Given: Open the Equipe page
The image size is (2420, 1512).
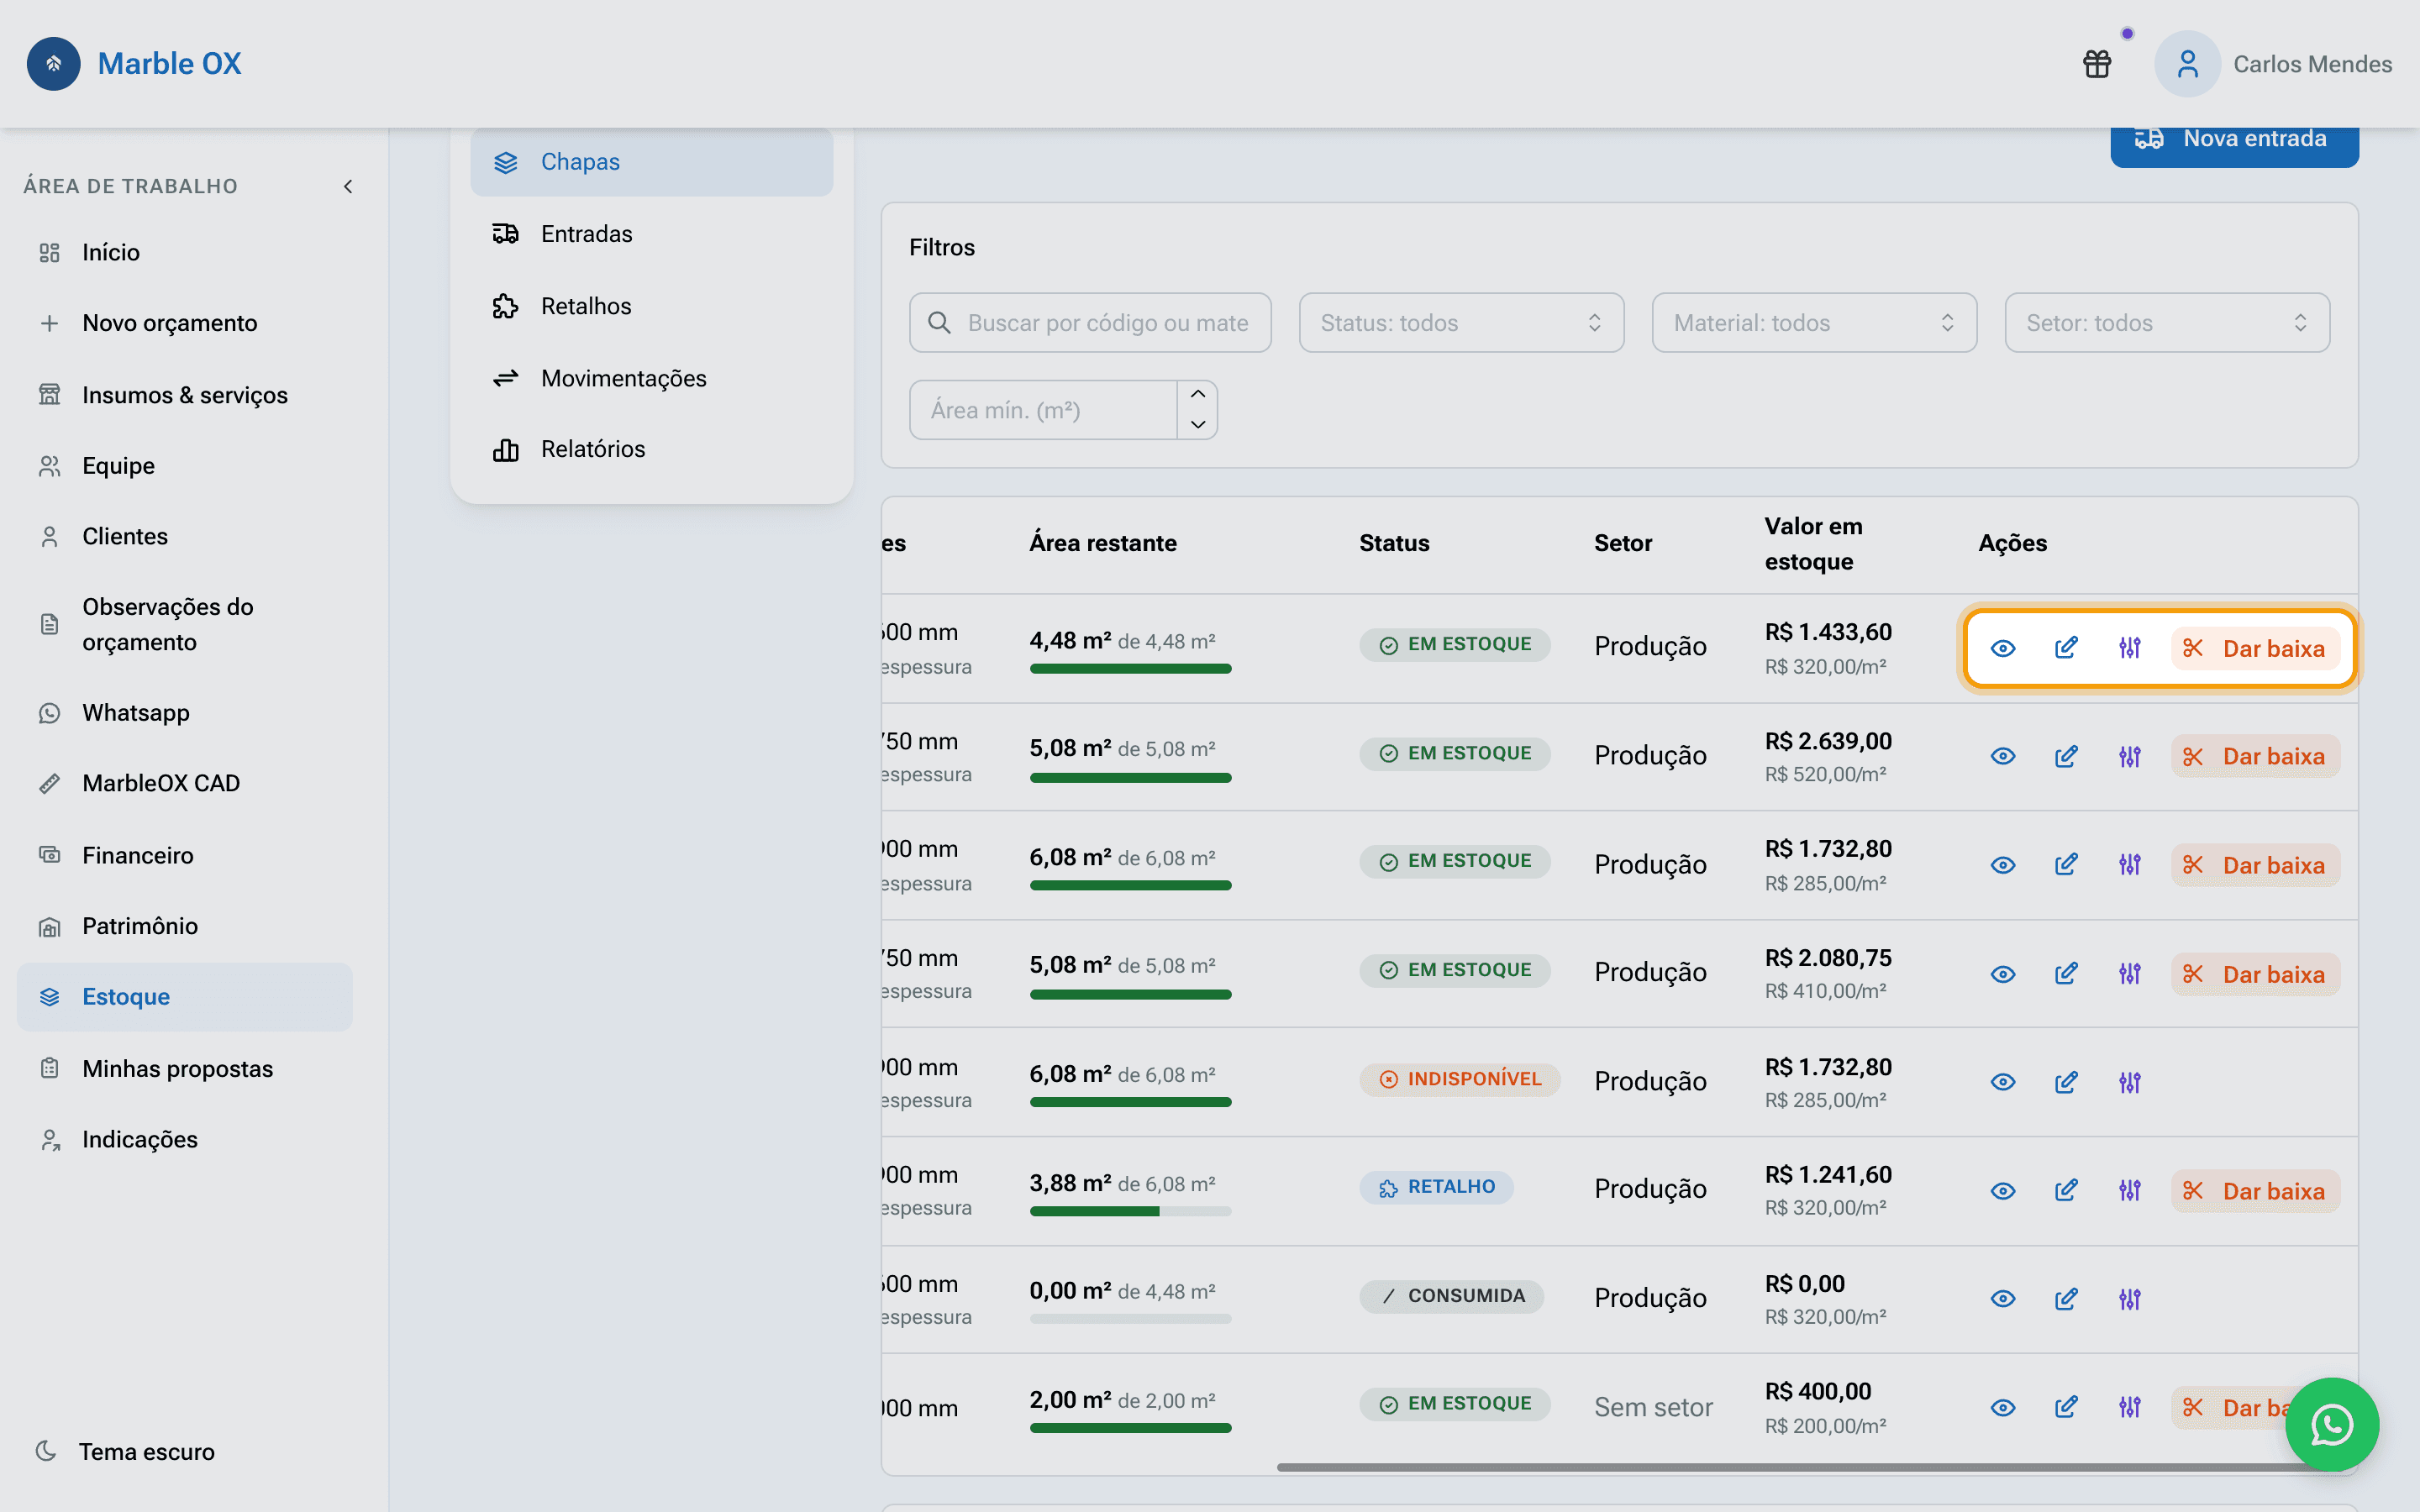Looking at the screenshot, I should 185,466.
